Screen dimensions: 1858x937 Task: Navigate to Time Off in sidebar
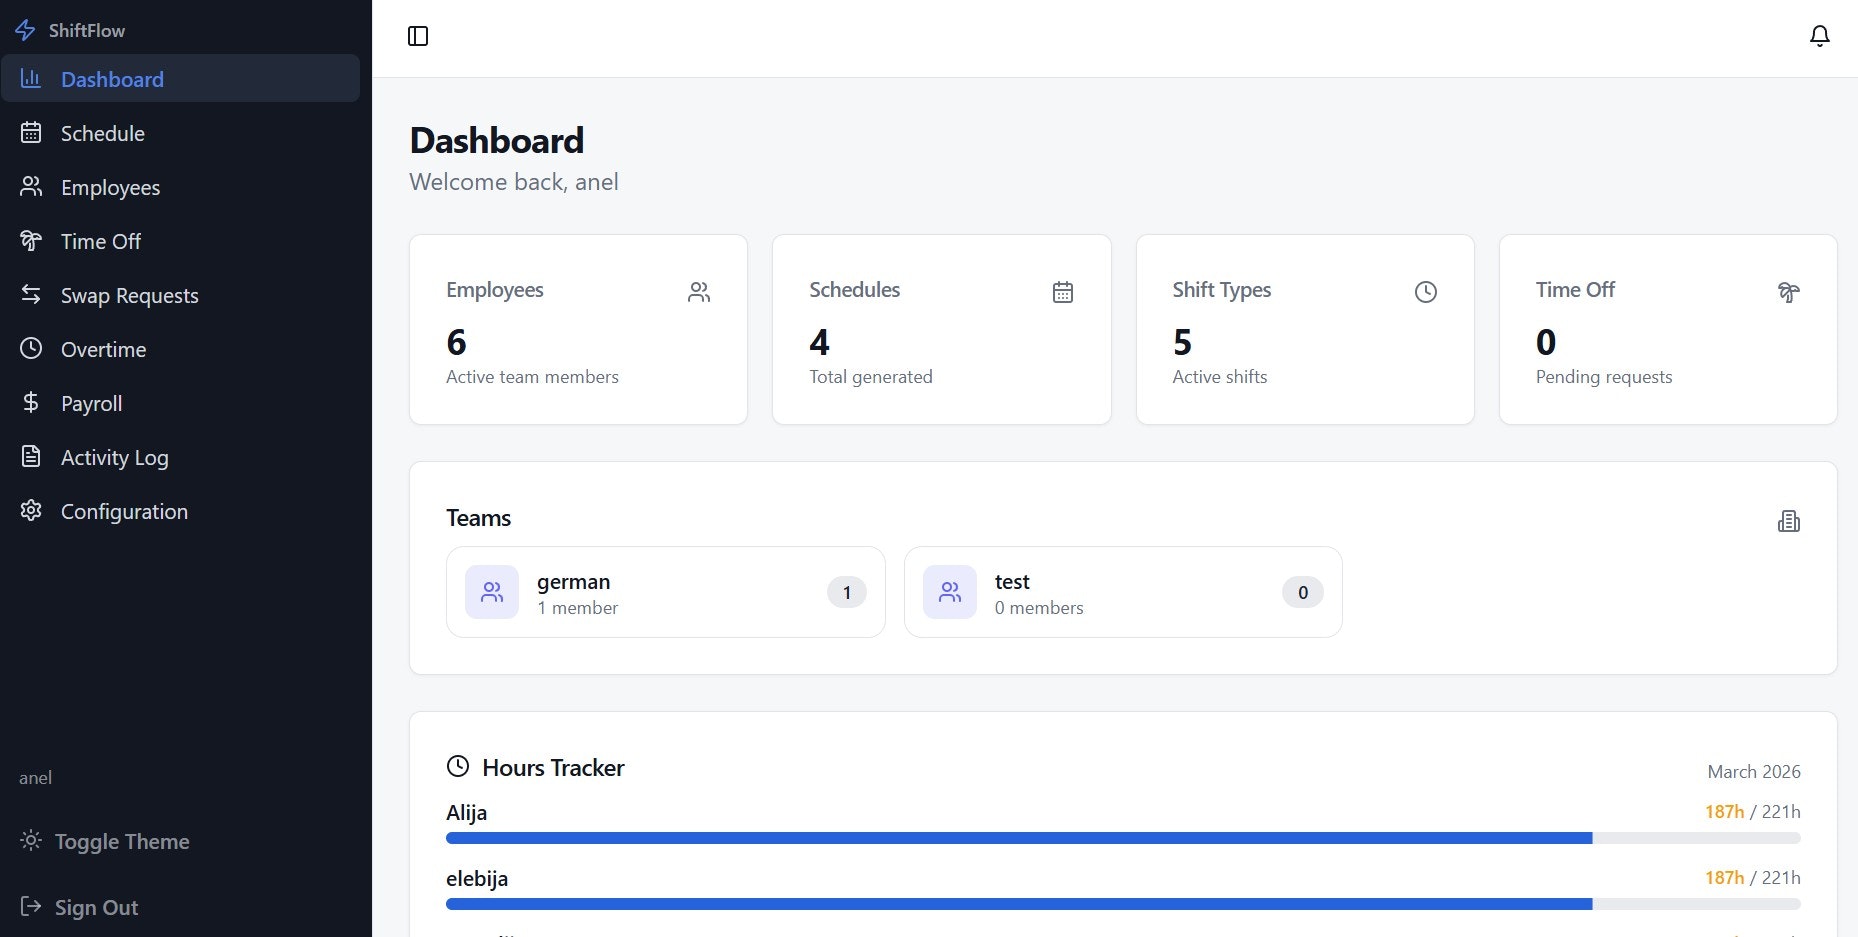click(180, 241)
